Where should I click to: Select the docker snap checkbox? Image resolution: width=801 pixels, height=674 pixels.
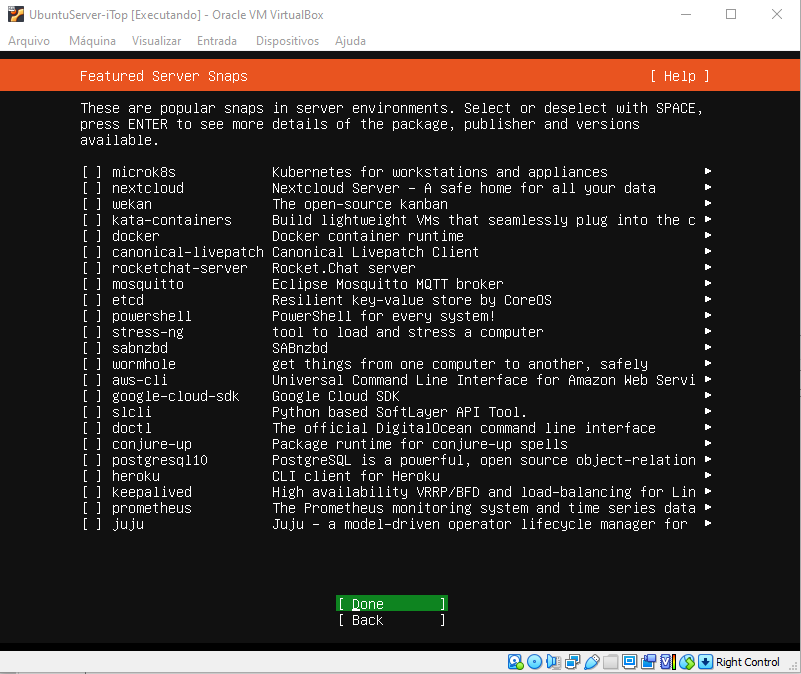pyautogui.click(x=91, y=236)
